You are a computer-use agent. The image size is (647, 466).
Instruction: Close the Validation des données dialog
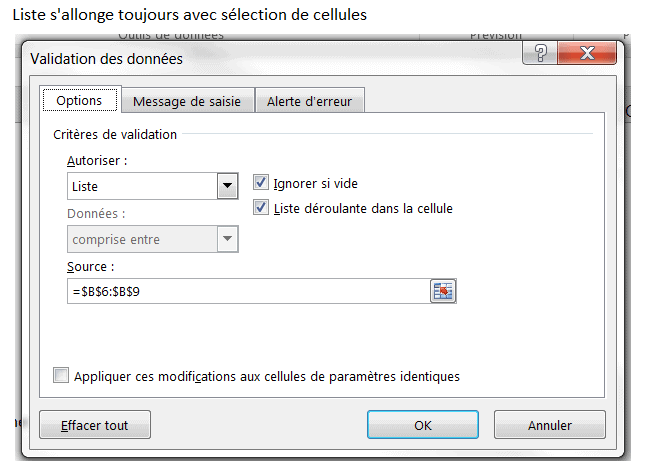click(587, 55)
